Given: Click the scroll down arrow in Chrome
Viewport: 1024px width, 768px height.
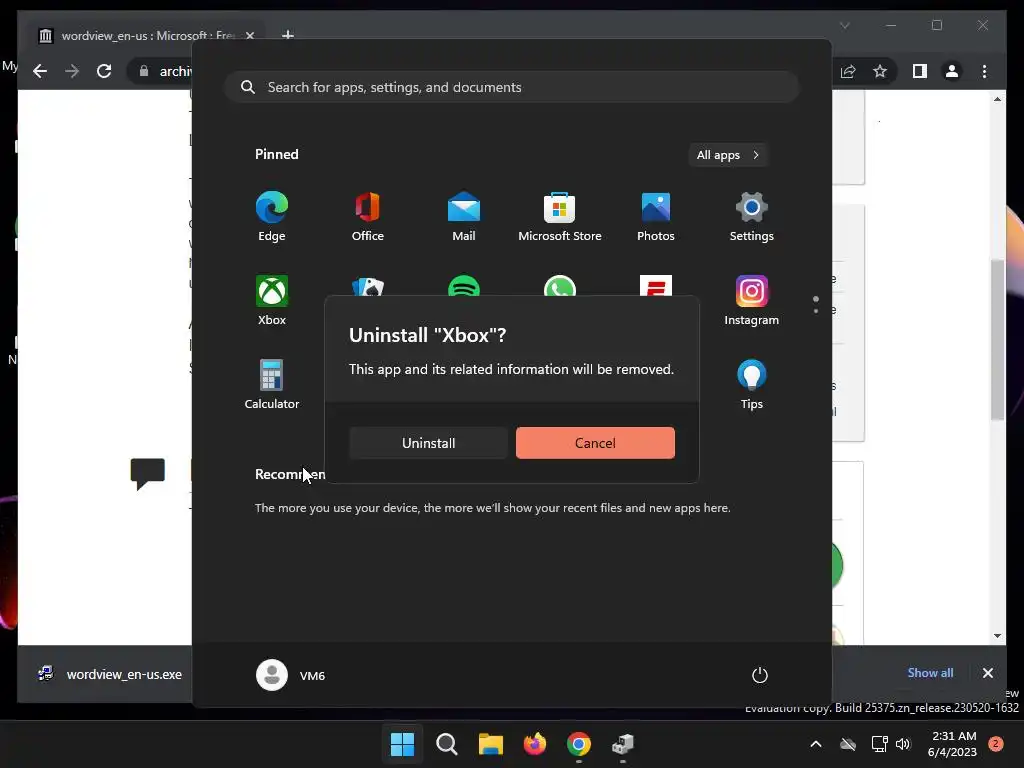Looking at the screenshot, I should point(997,635).
